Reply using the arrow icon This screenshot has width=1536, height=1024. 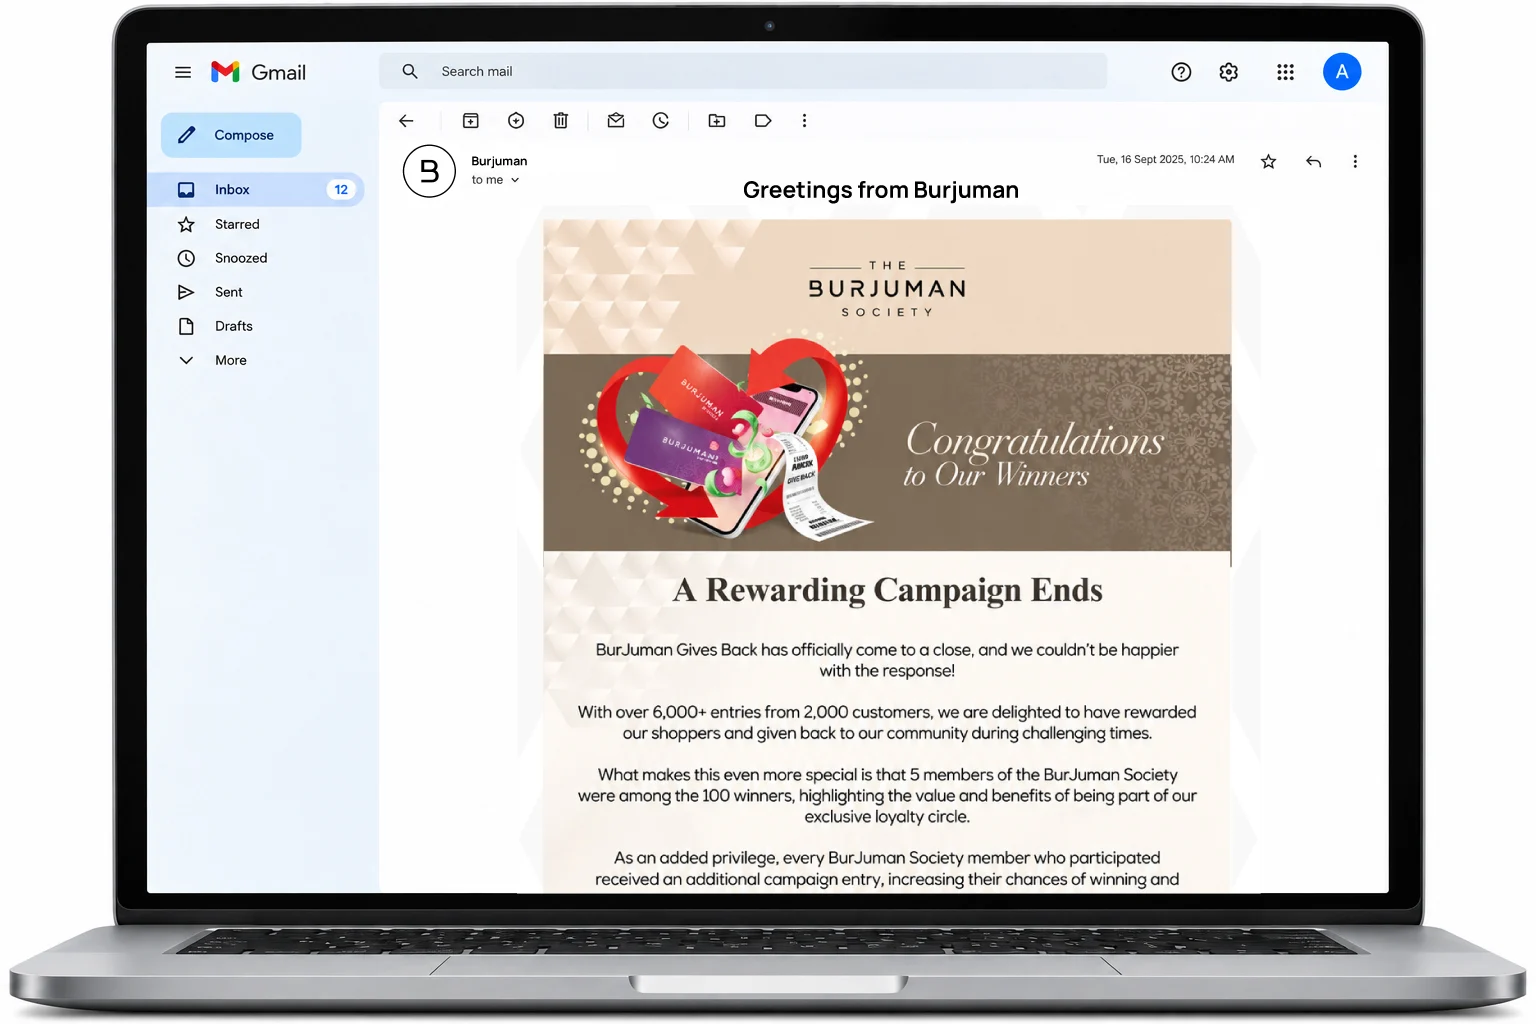coord(1314,161)
